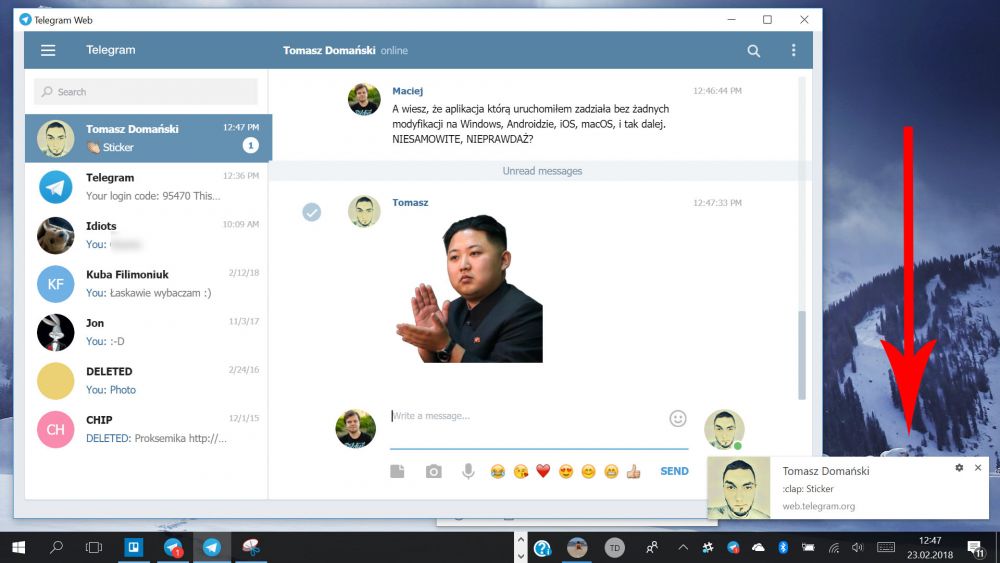Image resolution: width=1000 pixels, height=563 pixels.
Task: Open Tomasz Domański profile from header name
Action: (x=329, y=50)
